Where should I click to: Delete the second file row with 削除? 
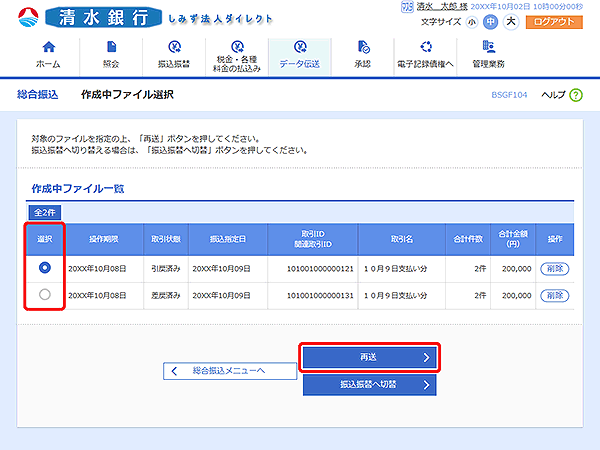(555, 295)
